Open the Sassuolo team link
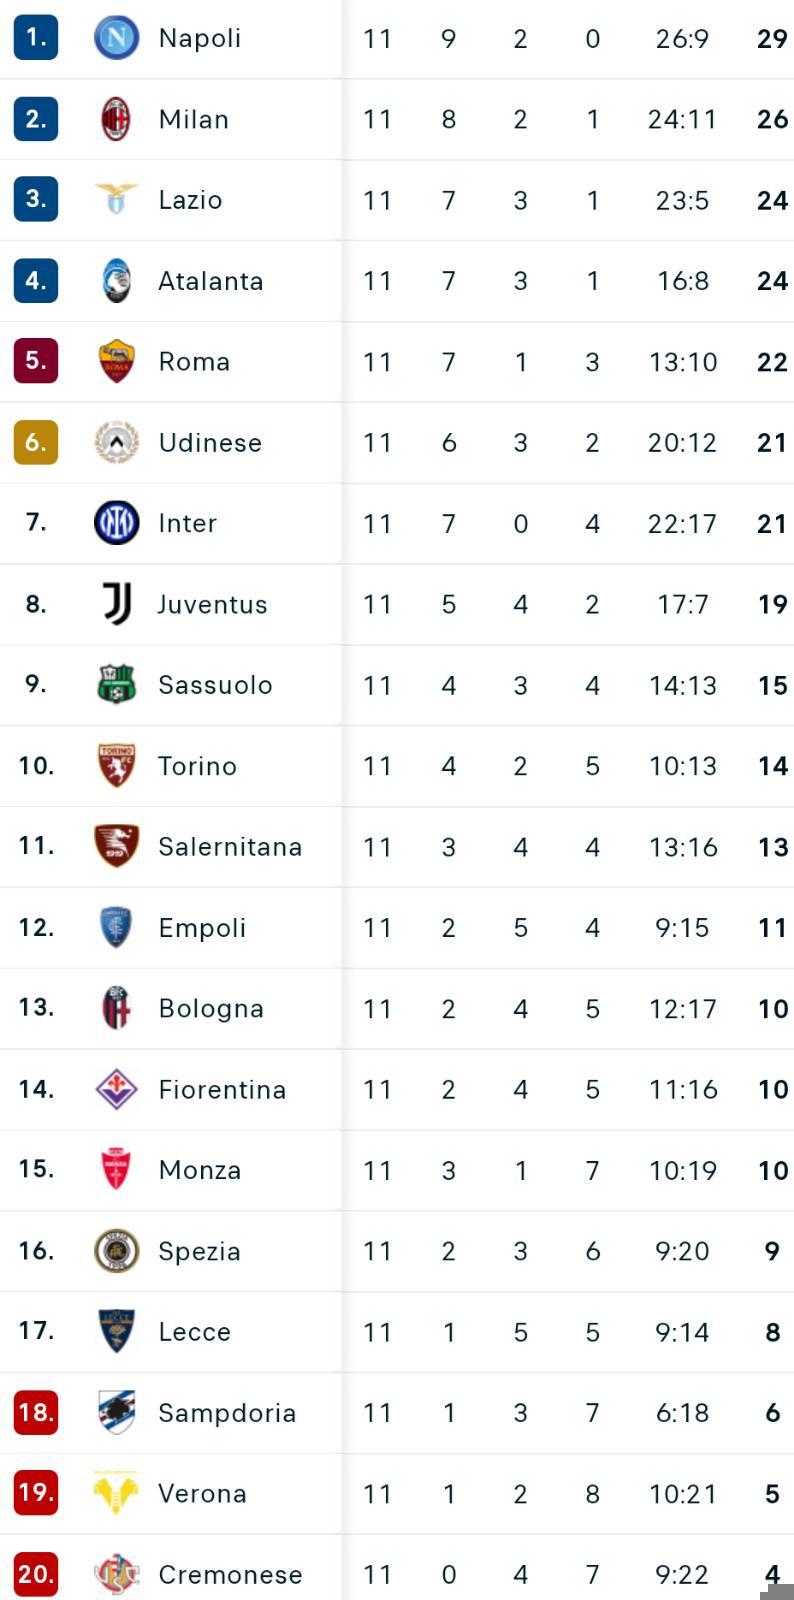 pyautogui.click(x=215, y=685)
